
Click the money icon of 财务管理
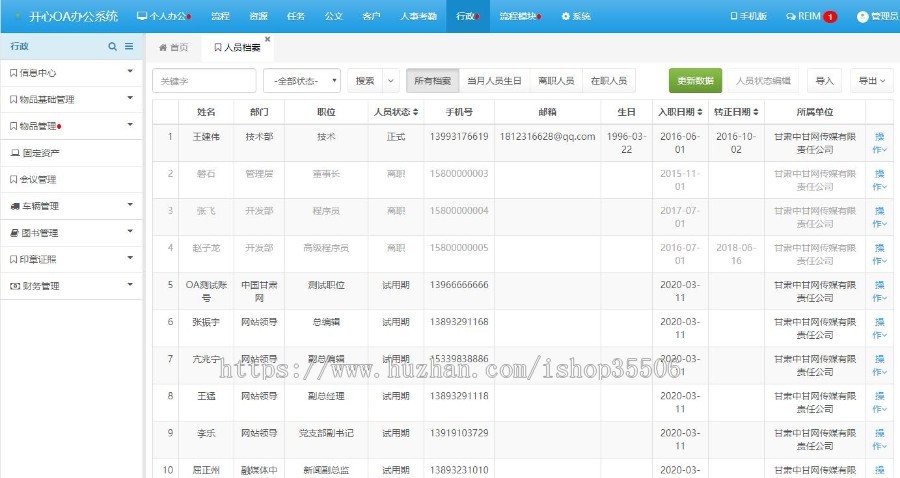pyautogui.click(x=15, y=286)
